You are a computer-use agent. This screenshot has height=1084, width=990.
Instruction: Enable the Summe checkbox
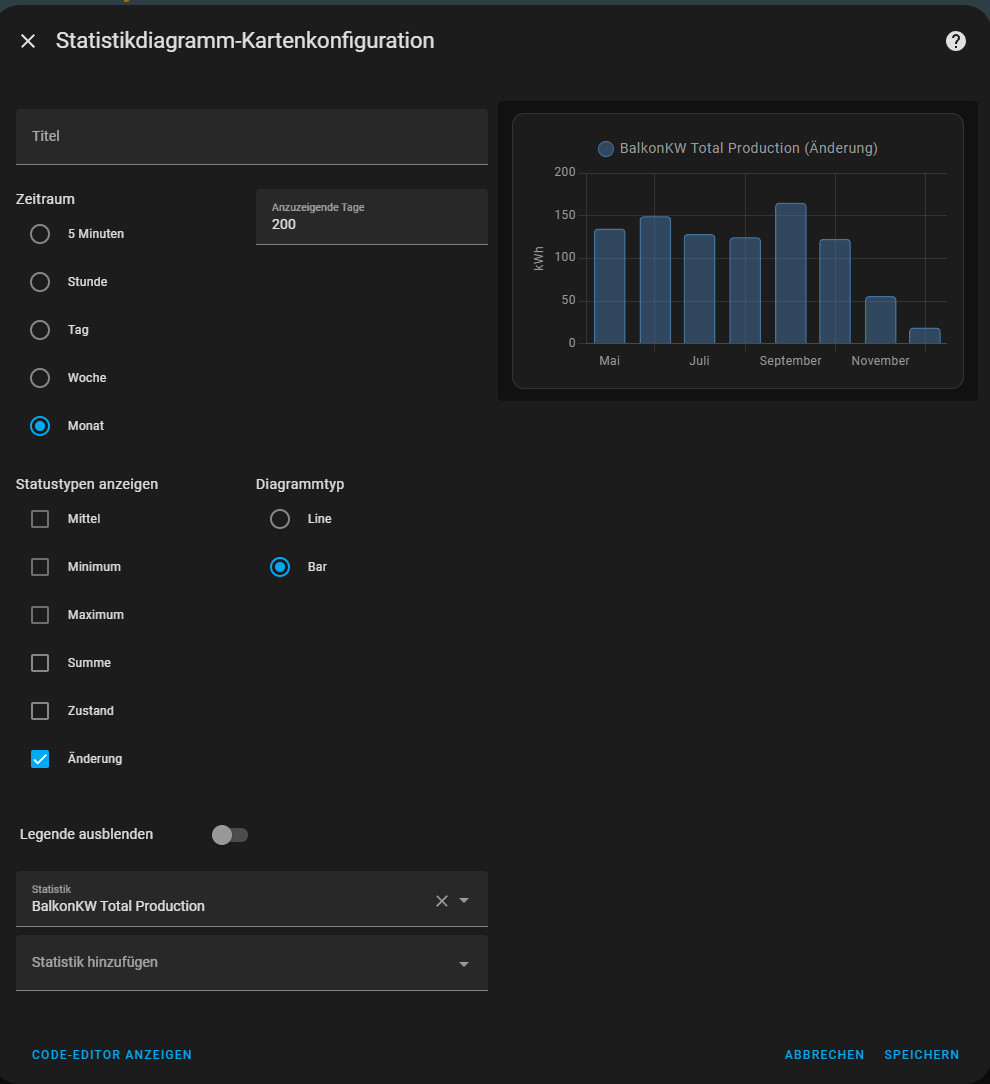(x=40, y=663)
